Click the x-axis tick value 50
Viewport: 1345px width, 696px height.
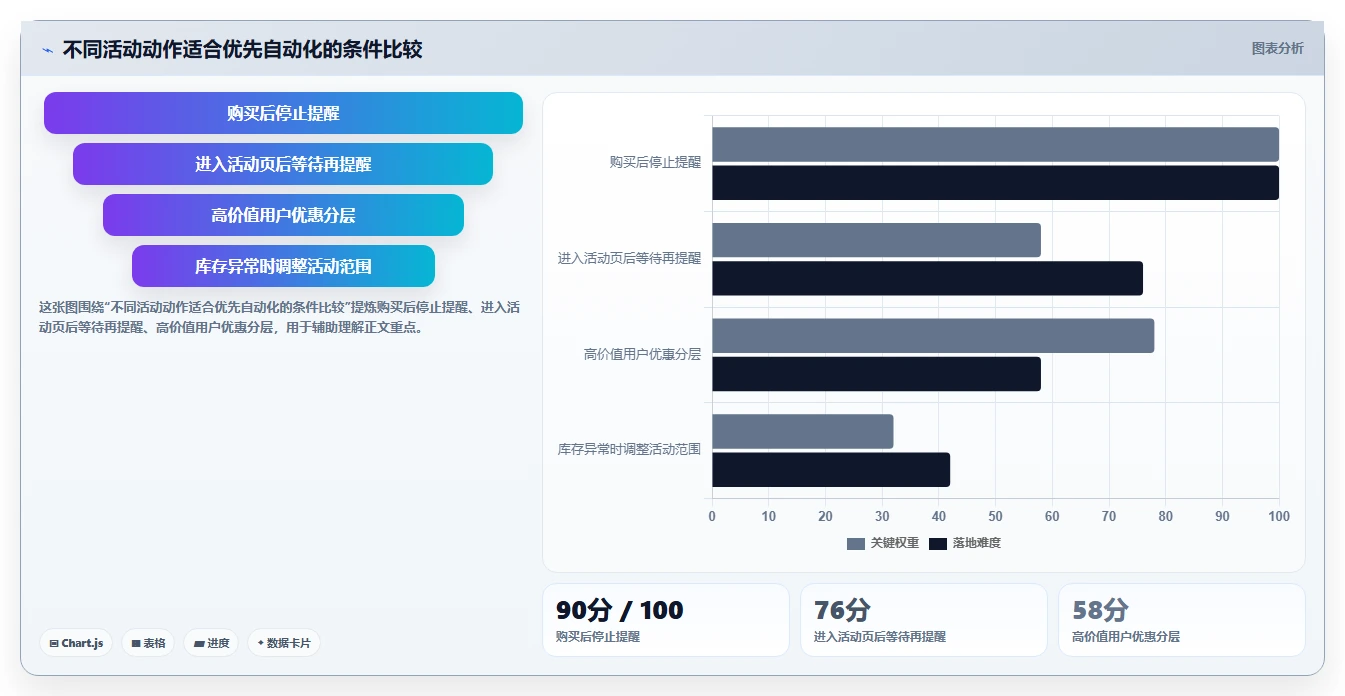click(995, 517)
